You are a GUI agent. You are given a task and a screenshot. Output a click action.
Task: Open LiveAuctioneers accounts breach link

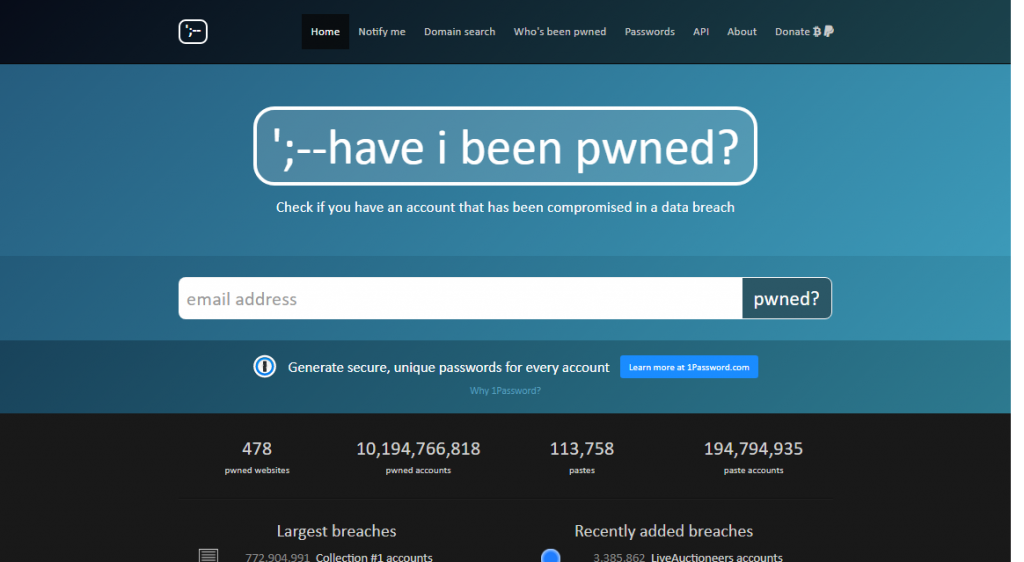coord(716,557)
